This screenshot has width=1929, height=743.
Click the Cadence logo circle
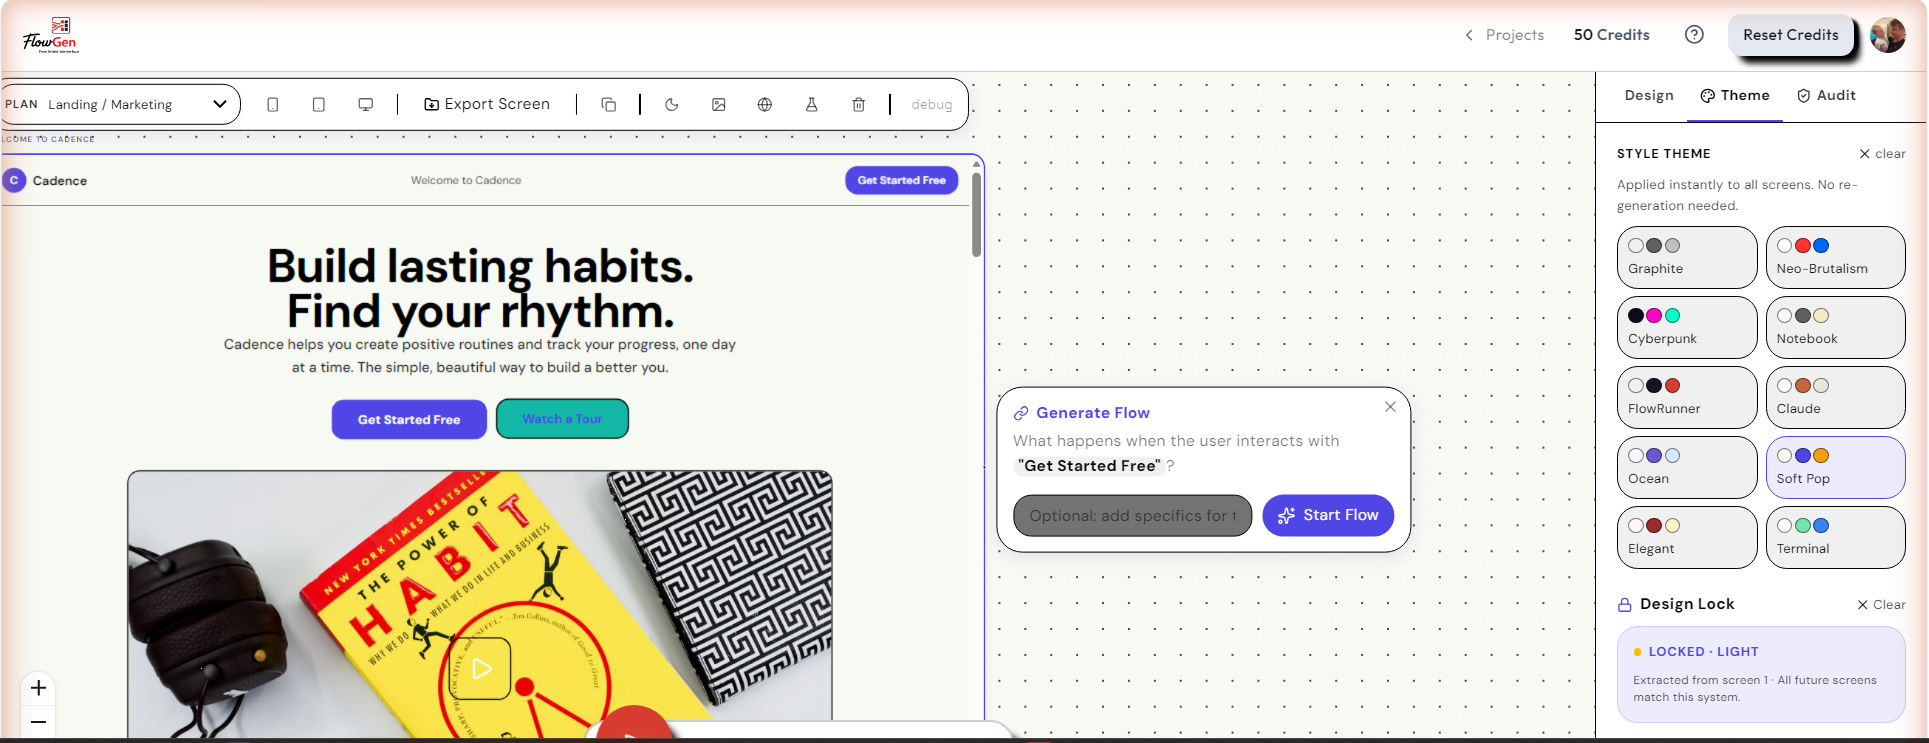(14, 180)
